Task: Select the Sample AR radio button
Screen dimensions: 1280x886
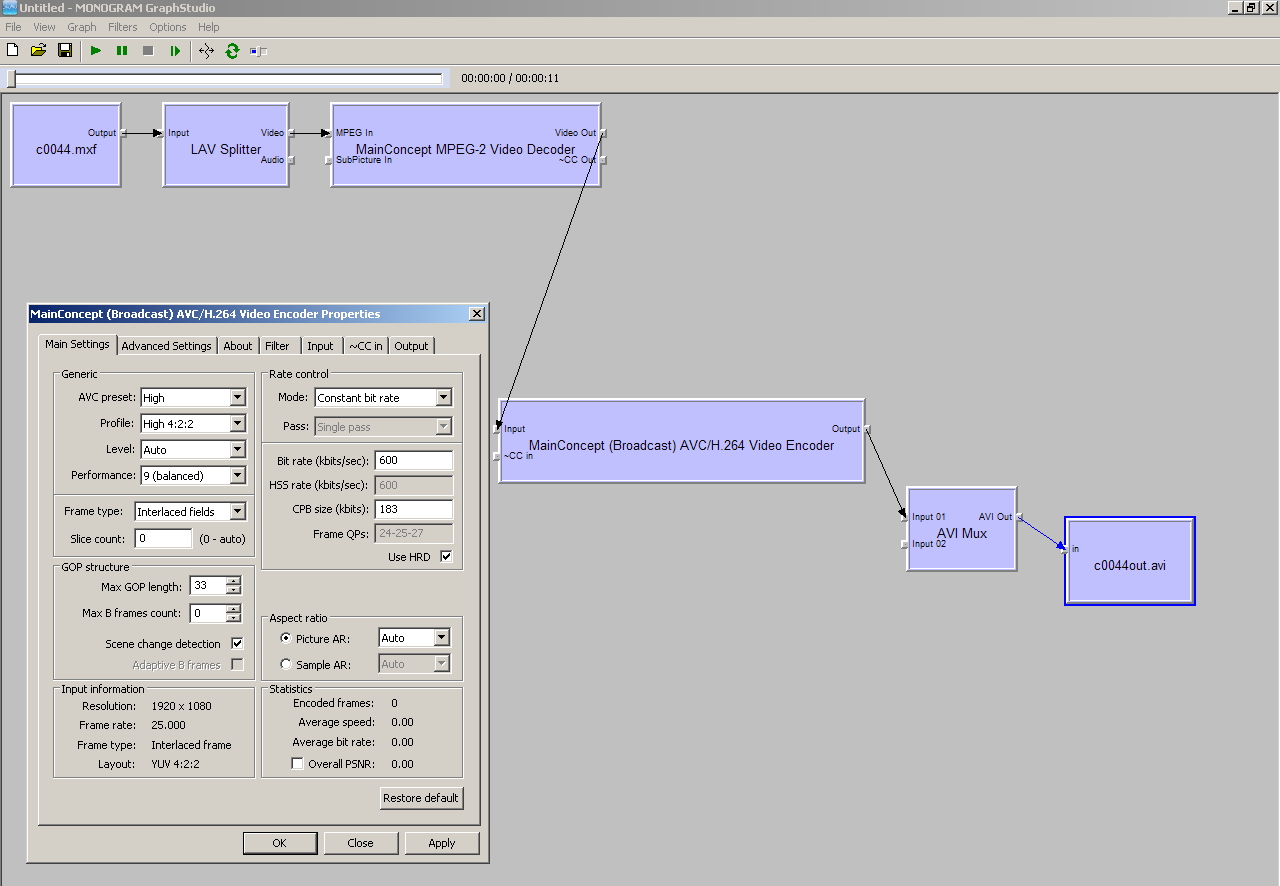Action: pos(286,664)
